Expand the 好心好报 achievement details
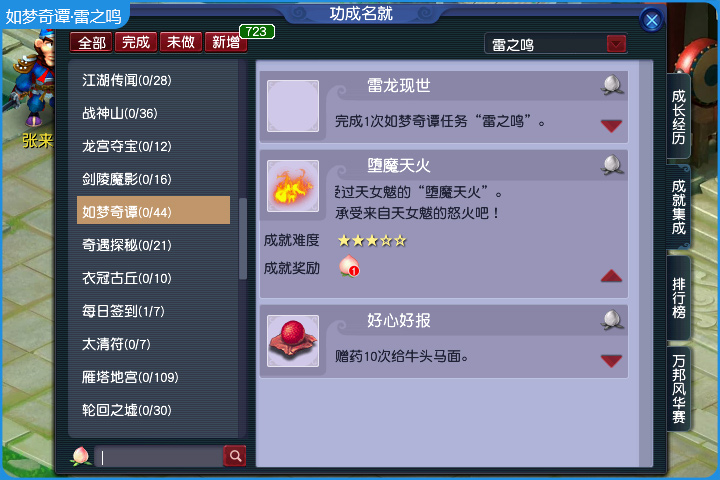Viewport: 720px width, 480px height. point(611,361)
